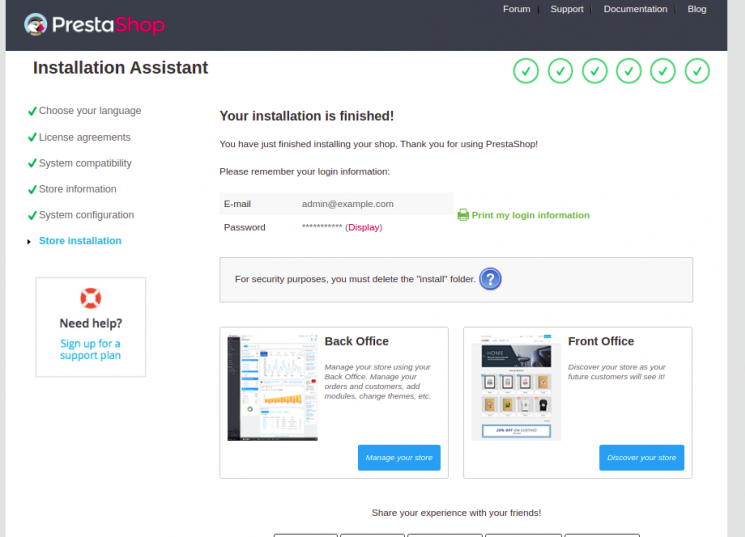
Task: Open Documentation from the top navigation
Action: (x=635, y=9)
